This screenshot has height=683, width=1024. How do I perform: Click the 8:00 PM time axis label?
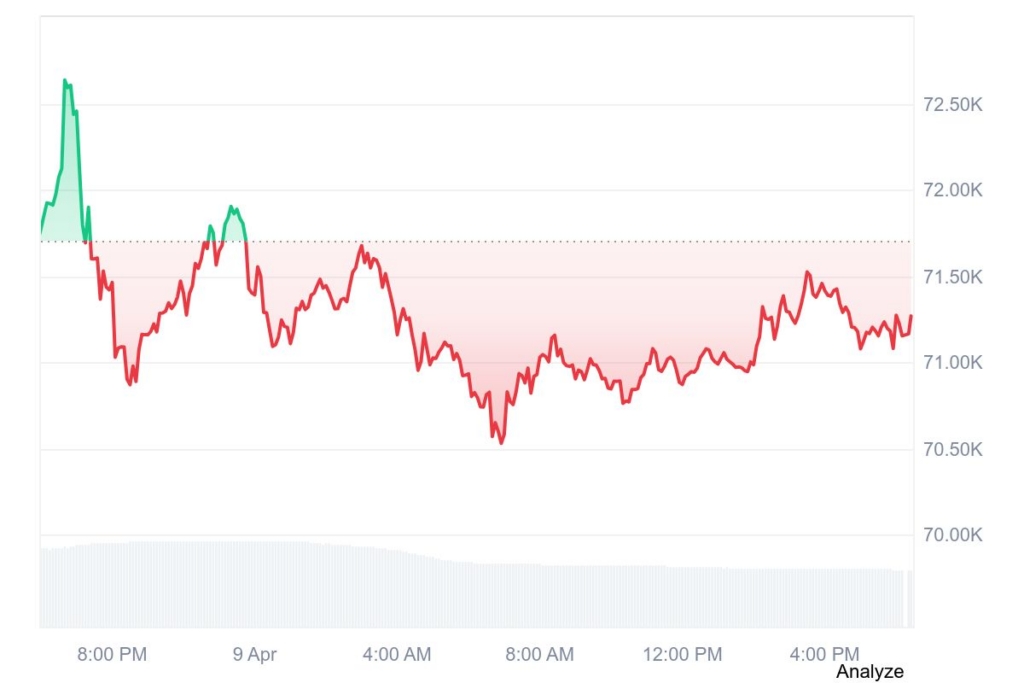112,654
